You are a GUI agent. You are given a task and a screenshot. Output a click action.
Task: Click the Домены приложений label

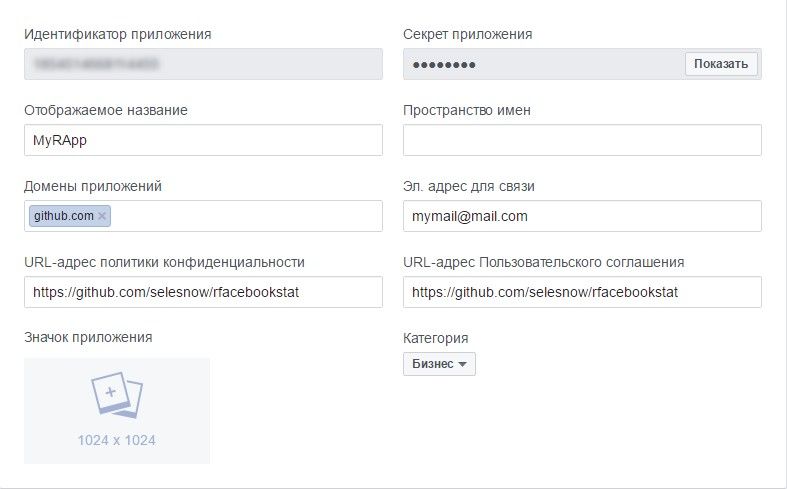(93, 186)
